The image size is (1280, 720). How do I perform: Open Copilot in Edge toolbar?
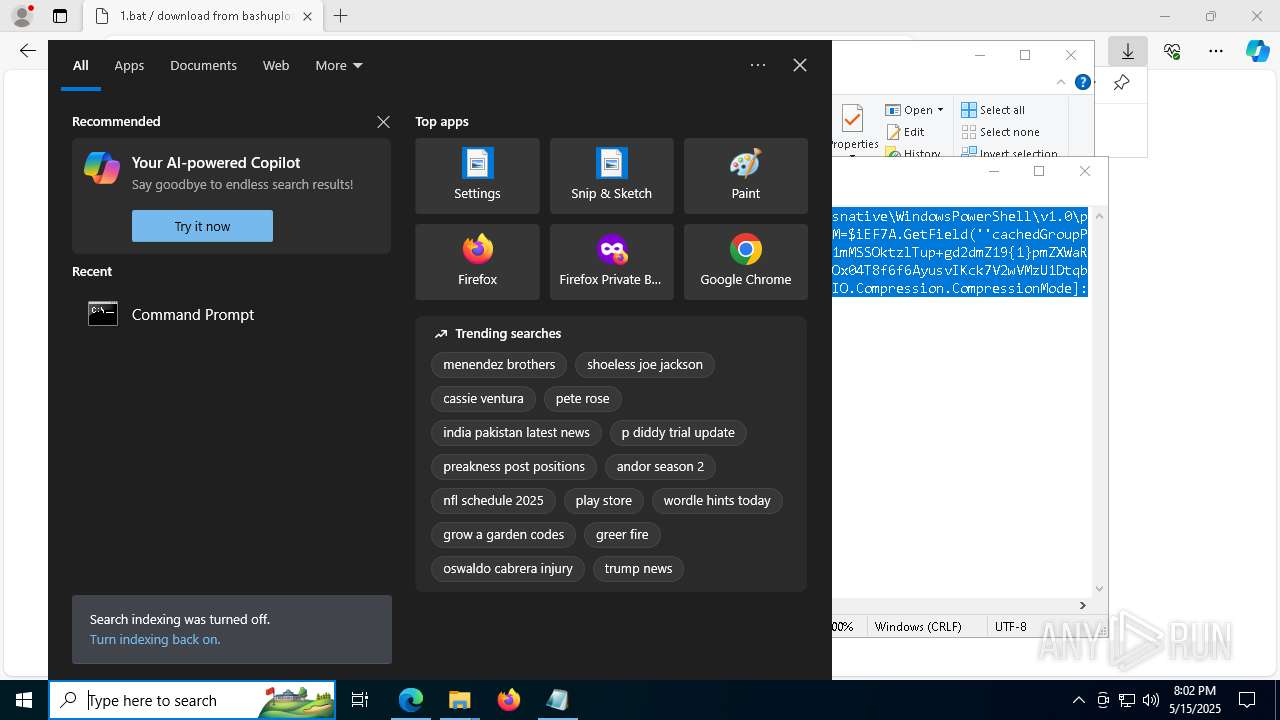pyautogui.click(x=1258, y=51)
